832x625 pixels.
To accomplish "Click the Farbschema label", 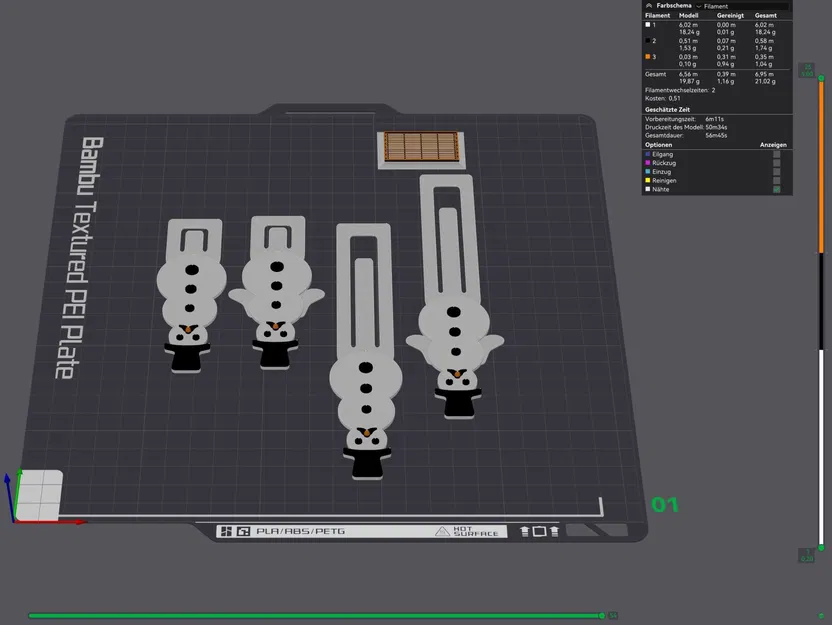I will click(673, 6).
